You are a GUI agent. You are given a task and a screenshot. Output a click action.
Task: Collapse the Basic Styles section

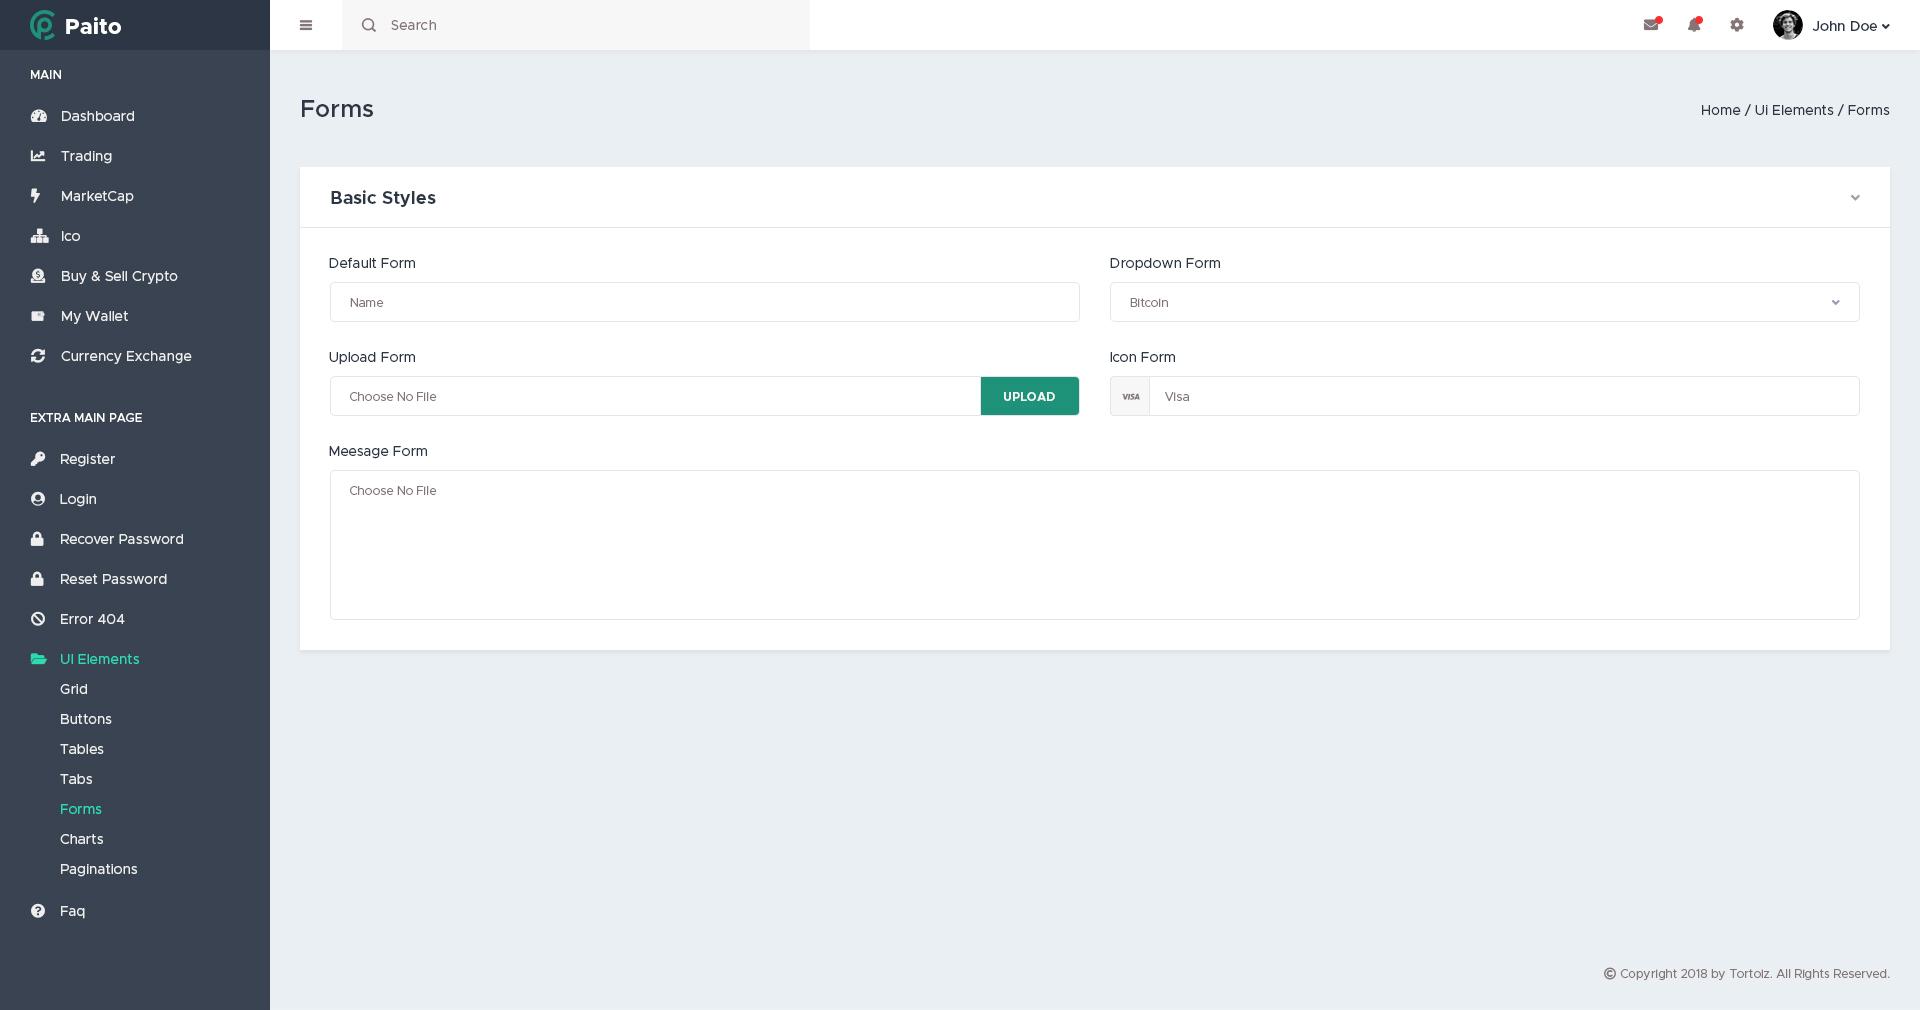(1856, 198)
